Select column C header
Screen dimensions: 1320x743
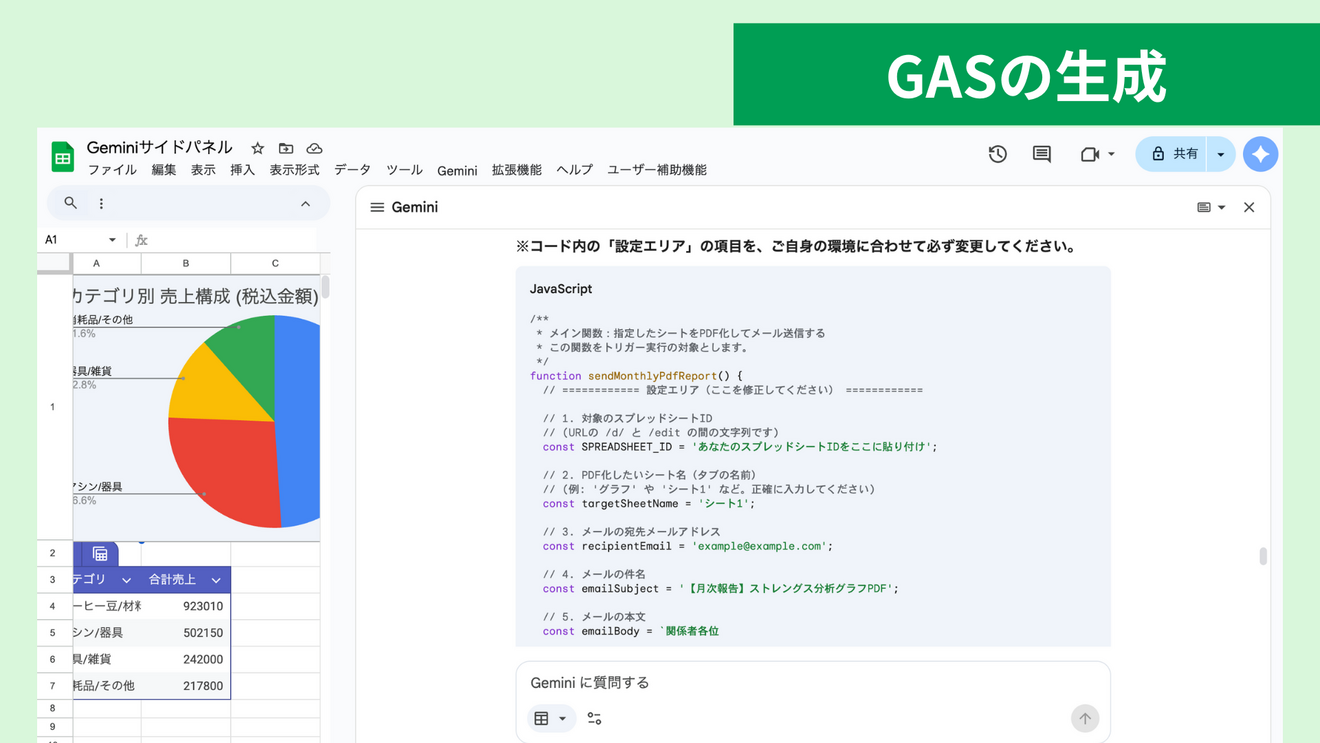click(275, 263)
